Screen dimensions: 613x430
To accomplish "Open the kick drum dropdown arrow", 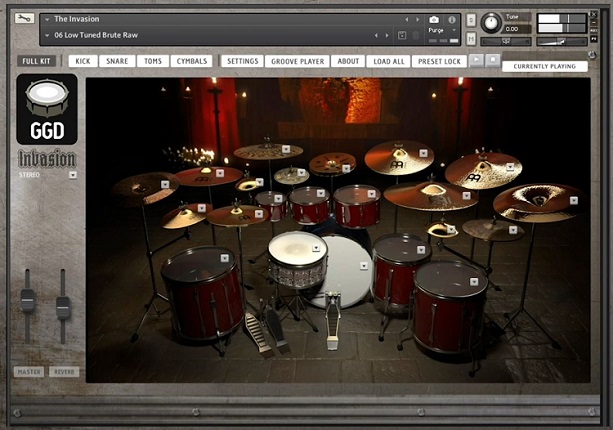I will click(364, 266).
